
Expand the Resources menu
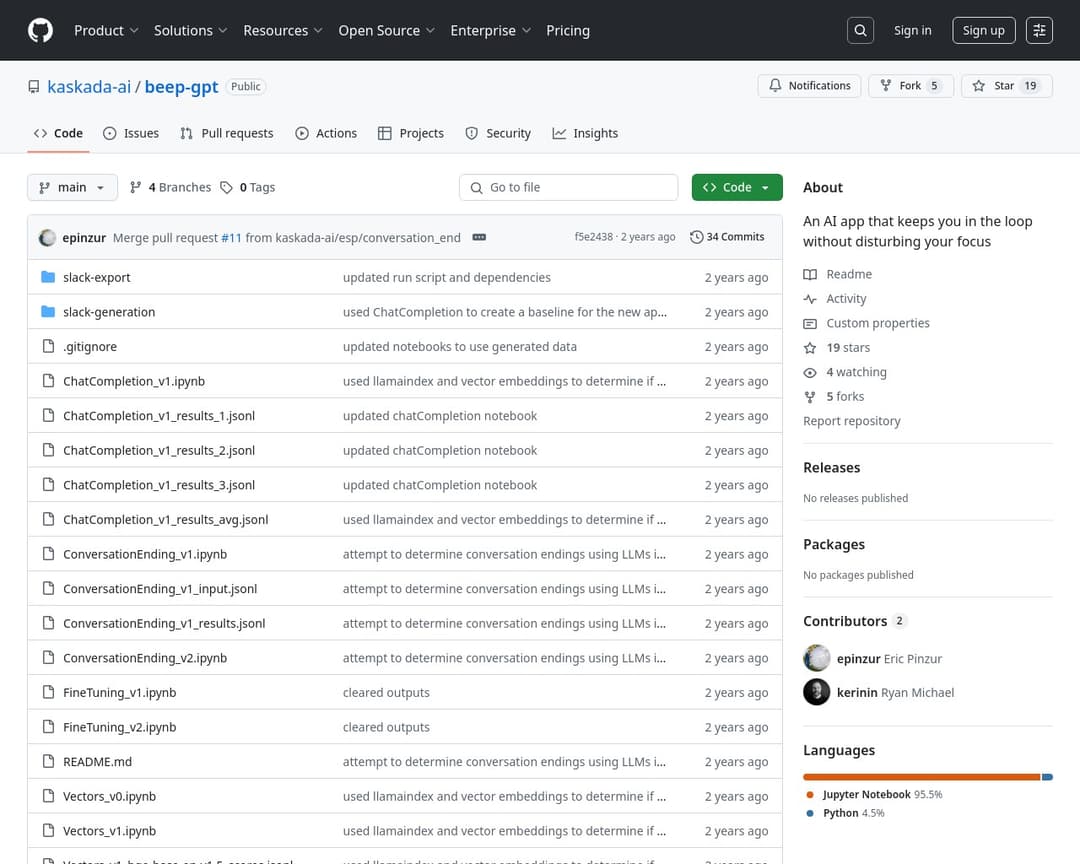(x=282, y=30)
